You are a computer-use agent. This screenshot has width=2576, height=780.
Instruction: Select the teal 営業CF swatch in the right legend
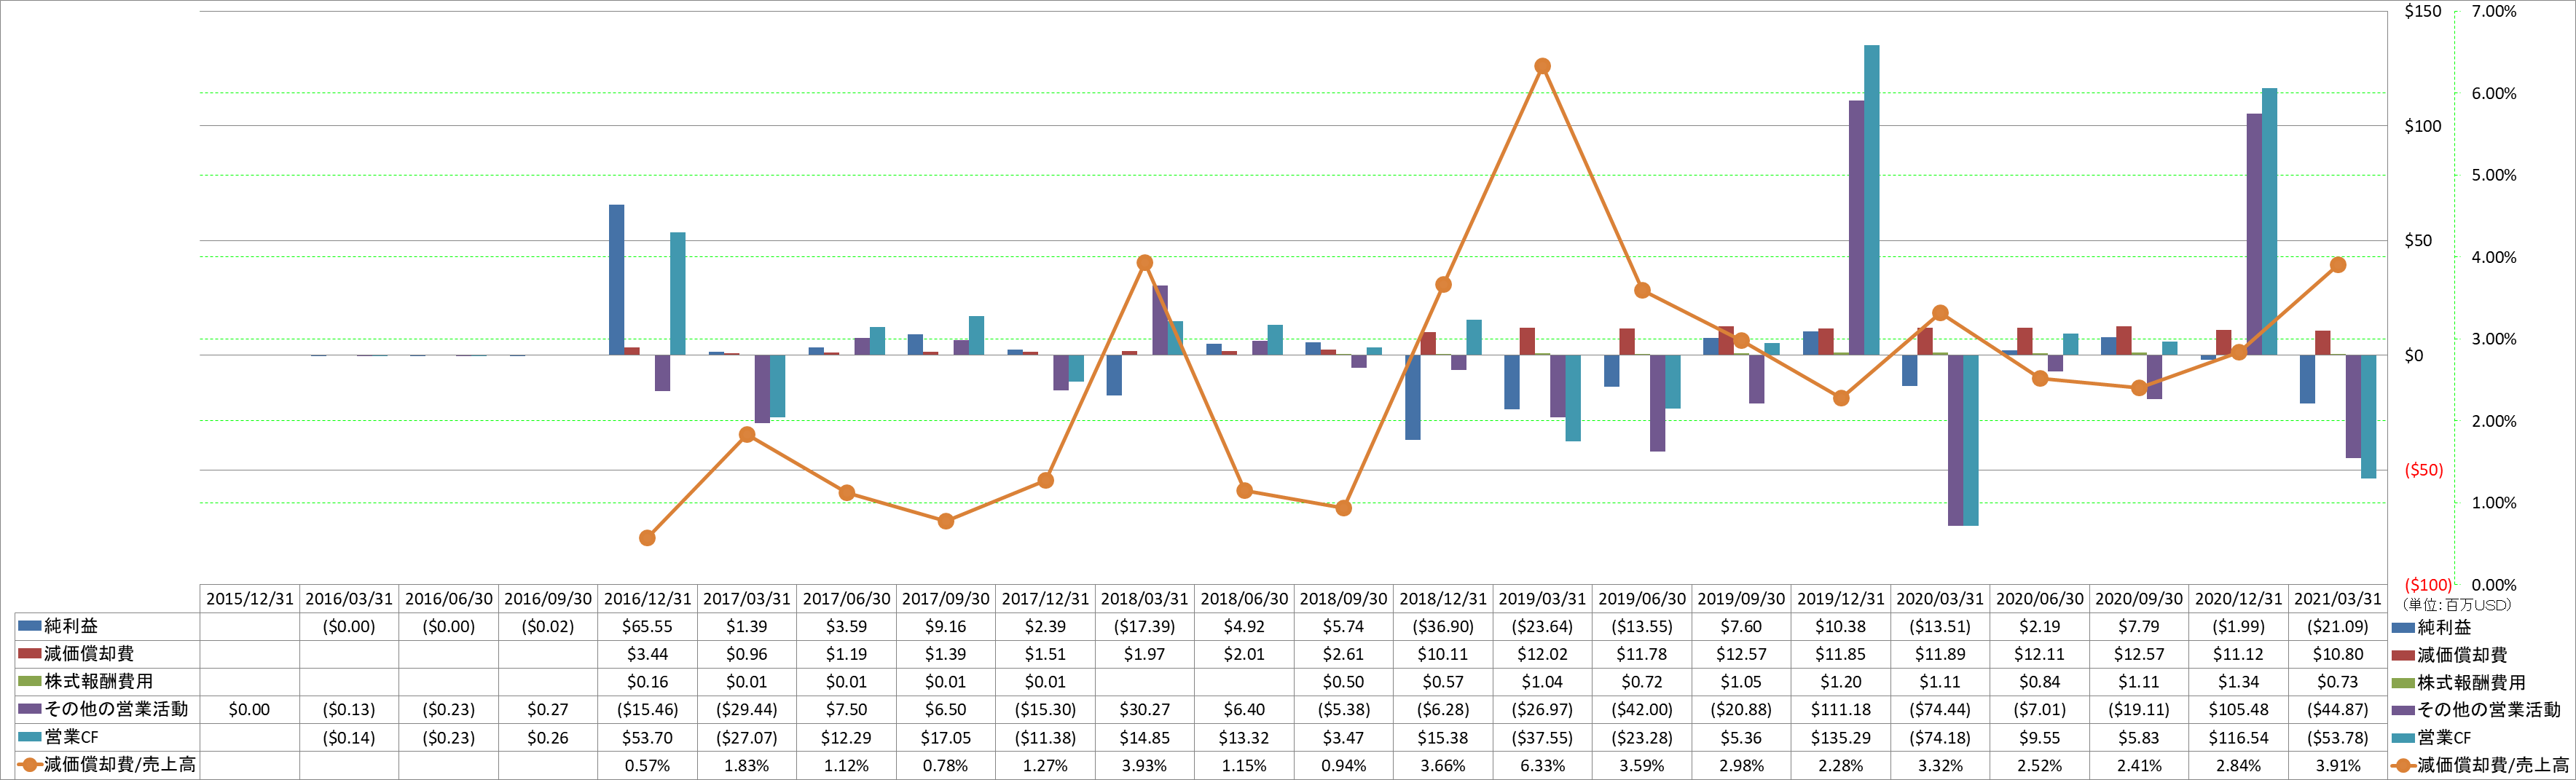[x=2404, y=738]
